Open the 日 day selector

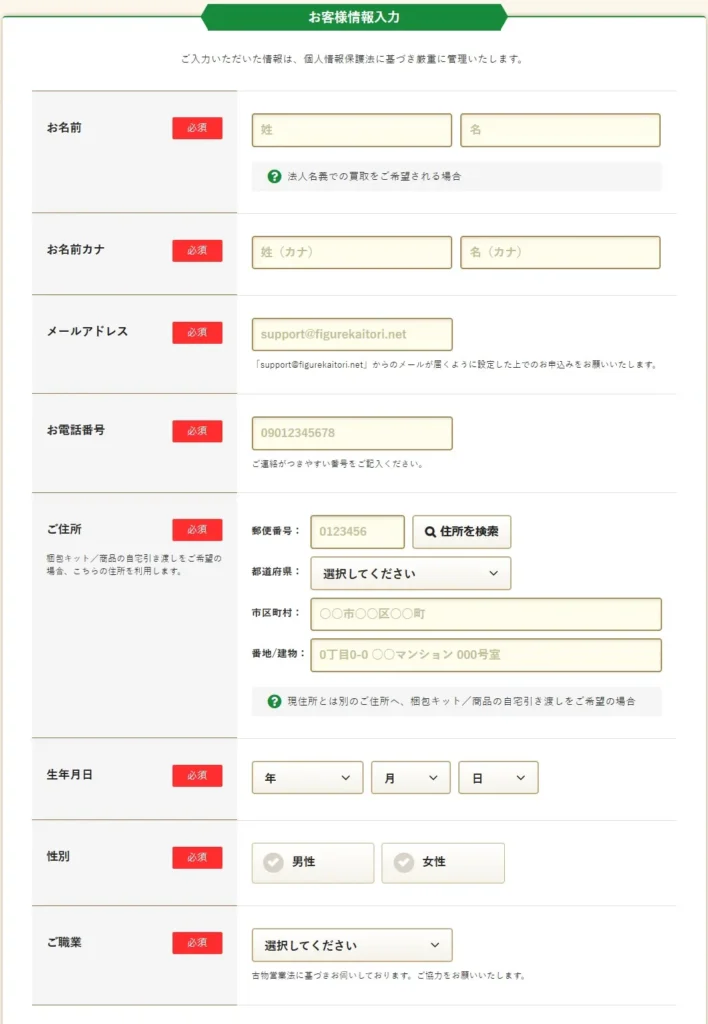point(498,777)
